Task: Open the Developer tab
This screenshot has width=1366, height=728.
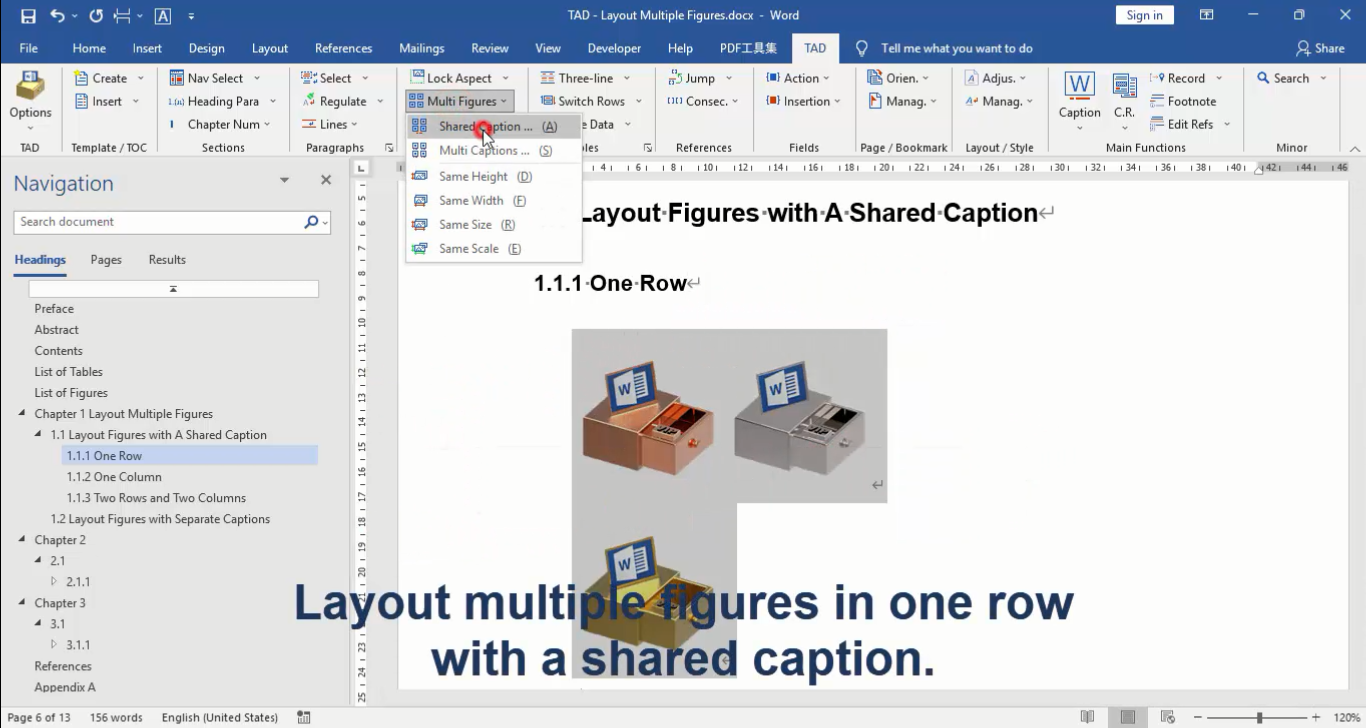Action: click(614, 48)
